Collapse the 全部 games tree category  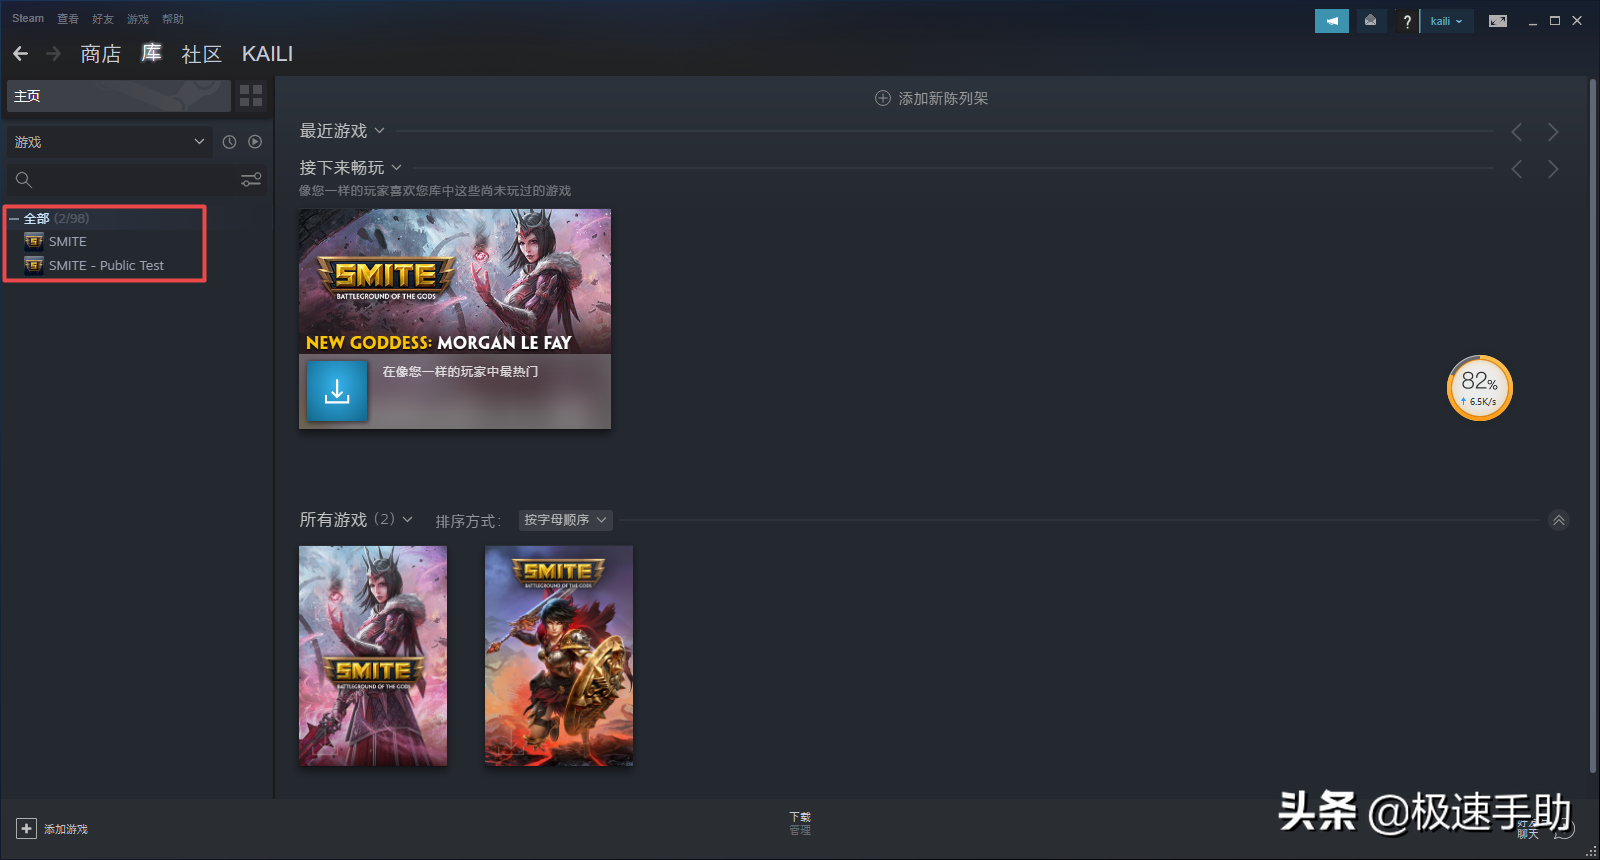click(x=14, y=219)
